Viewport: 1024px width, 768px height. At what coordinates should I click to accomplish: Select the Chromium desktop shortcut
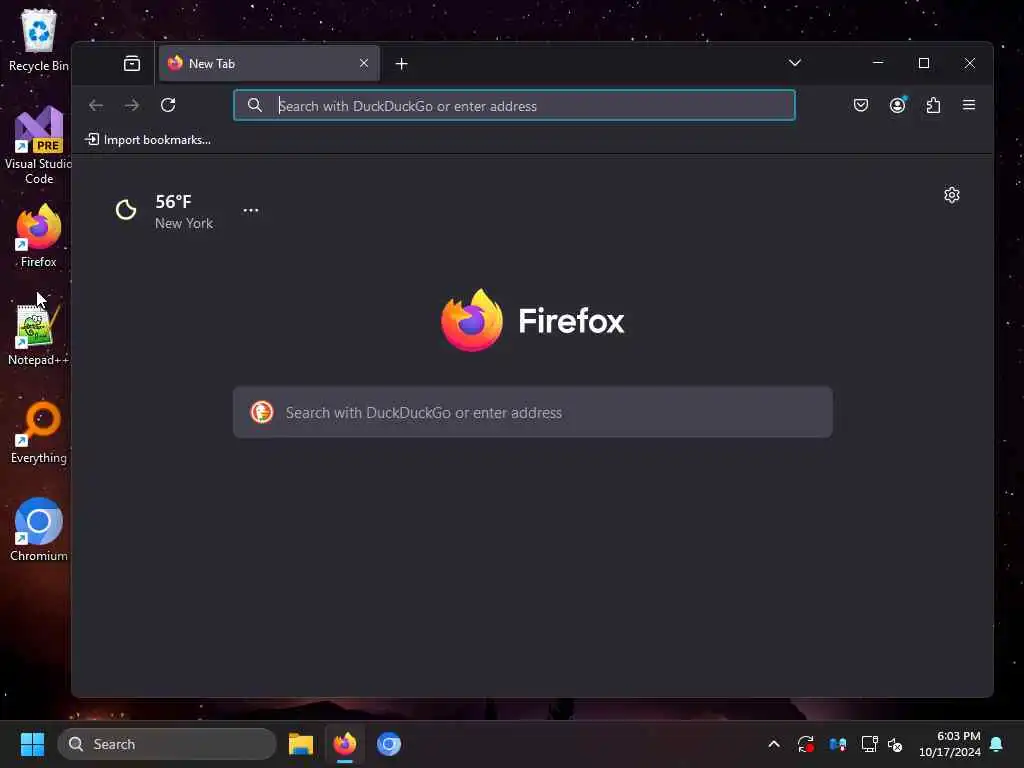point(39,530)
